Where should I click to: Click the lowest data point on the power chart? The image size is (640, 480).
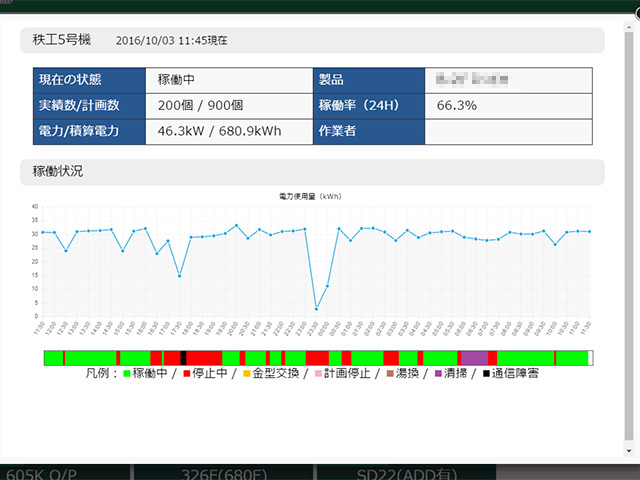[317, 308]
